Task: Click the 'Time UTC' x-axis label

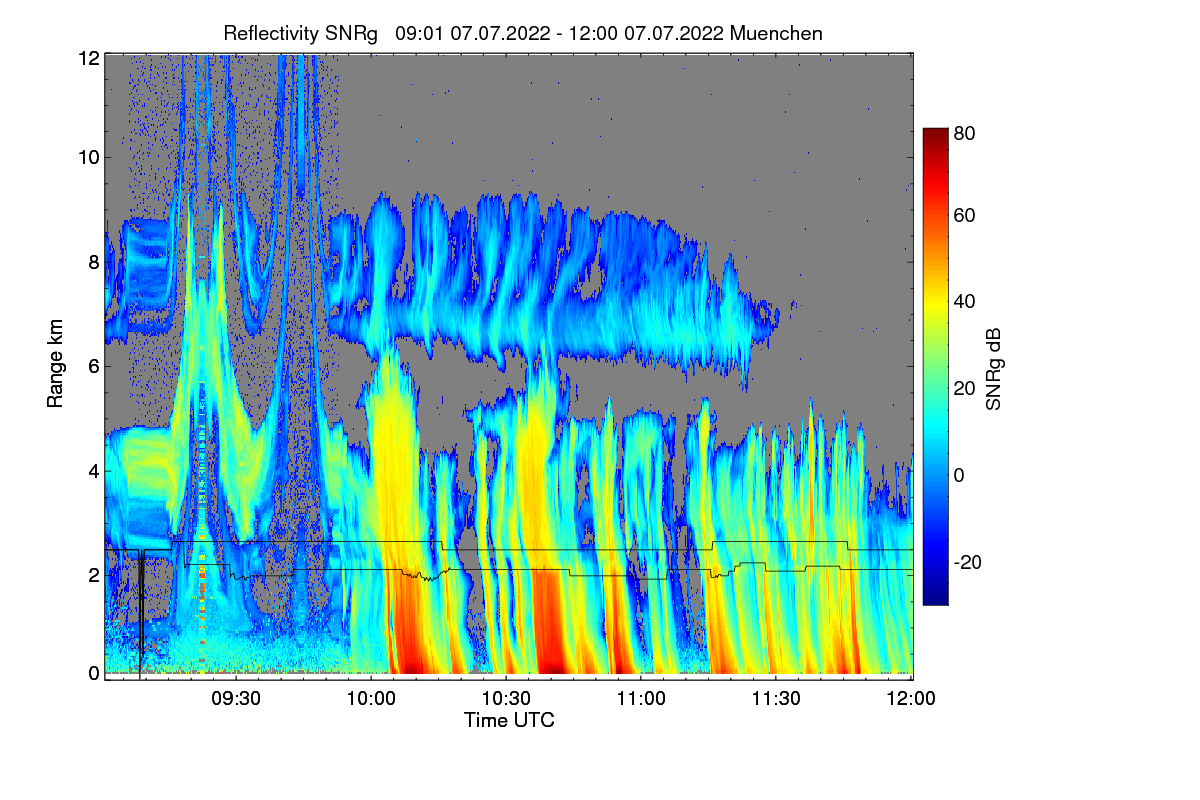Action: coord(509,720)
